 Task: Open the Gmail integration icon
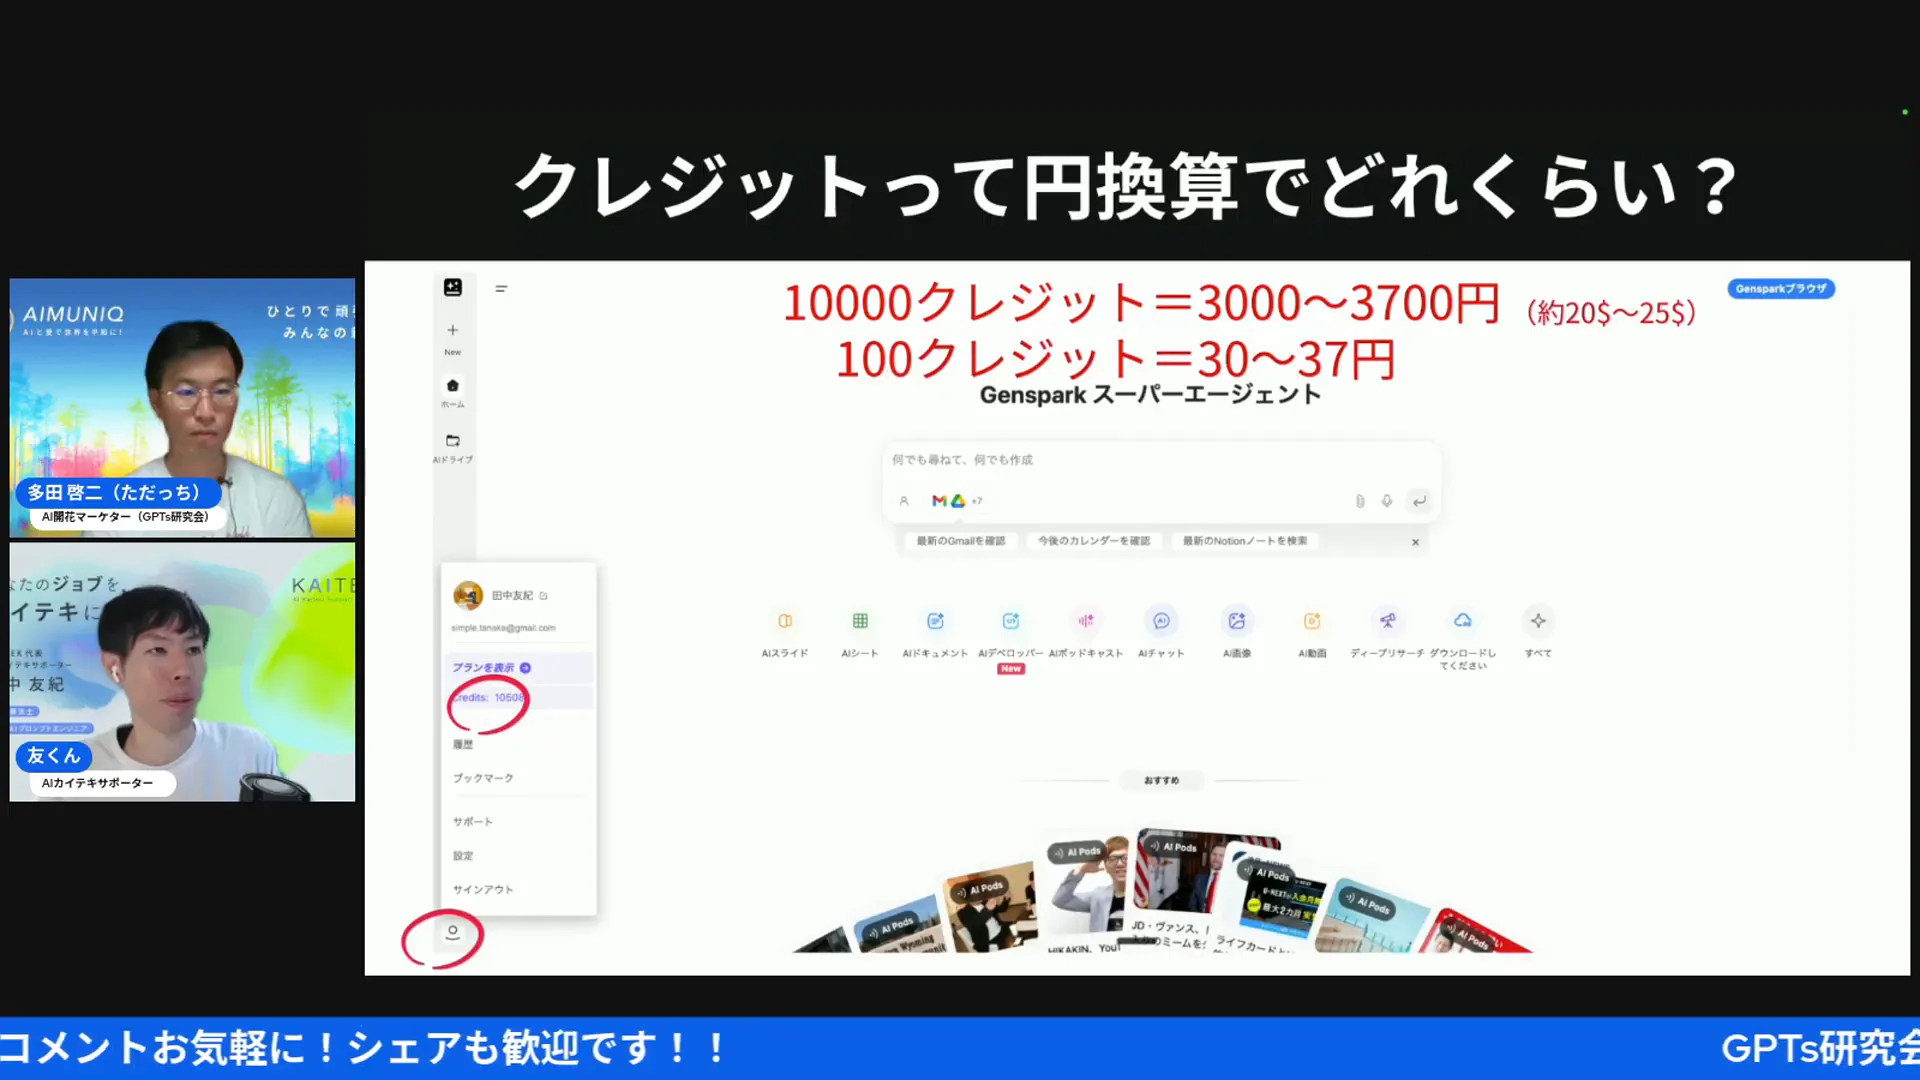tap(939, 501)
